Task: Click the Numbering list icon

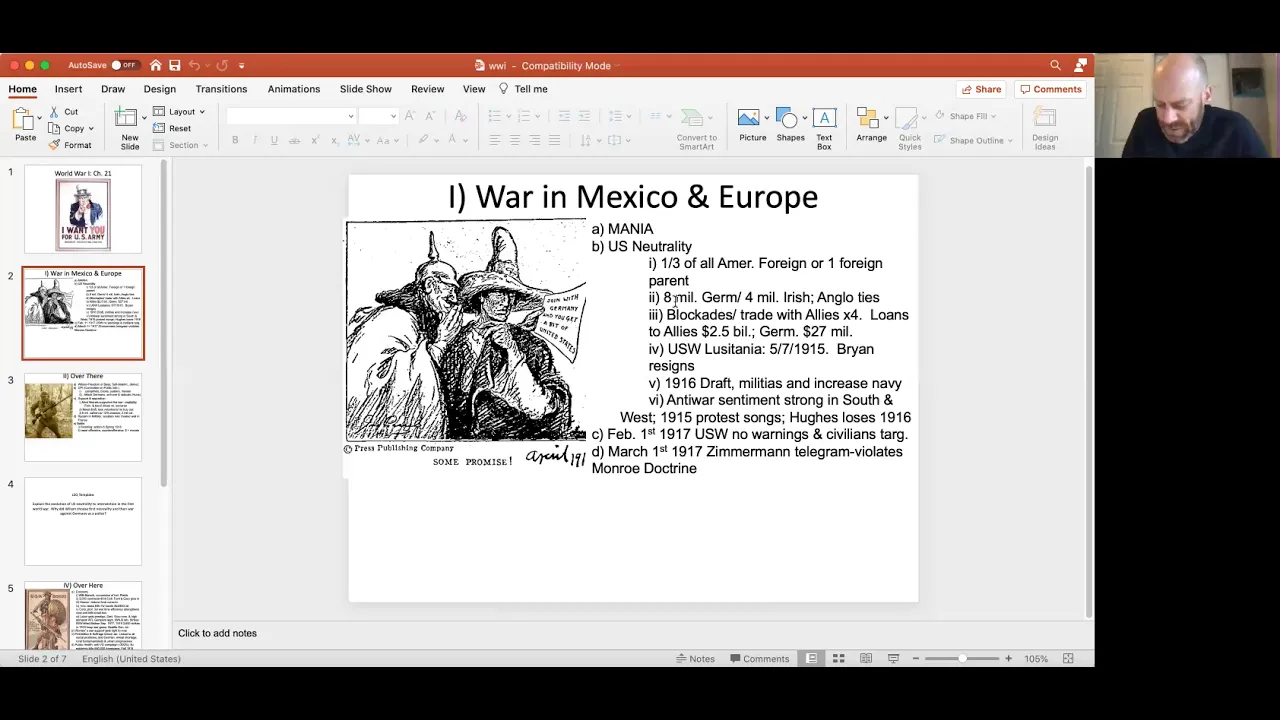Action: click(x=523, y=116)
